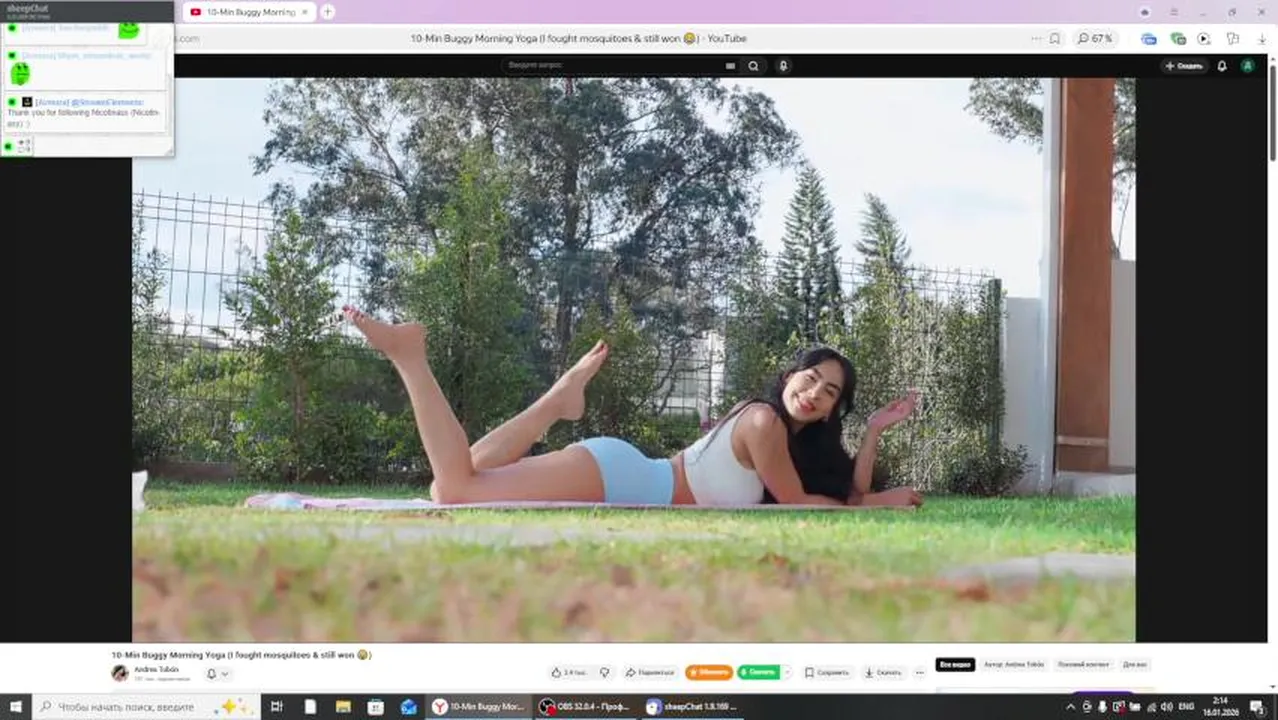The image size is (1278, 720).
Task: Open Task View on the taskbar
Action: [277, 706]
